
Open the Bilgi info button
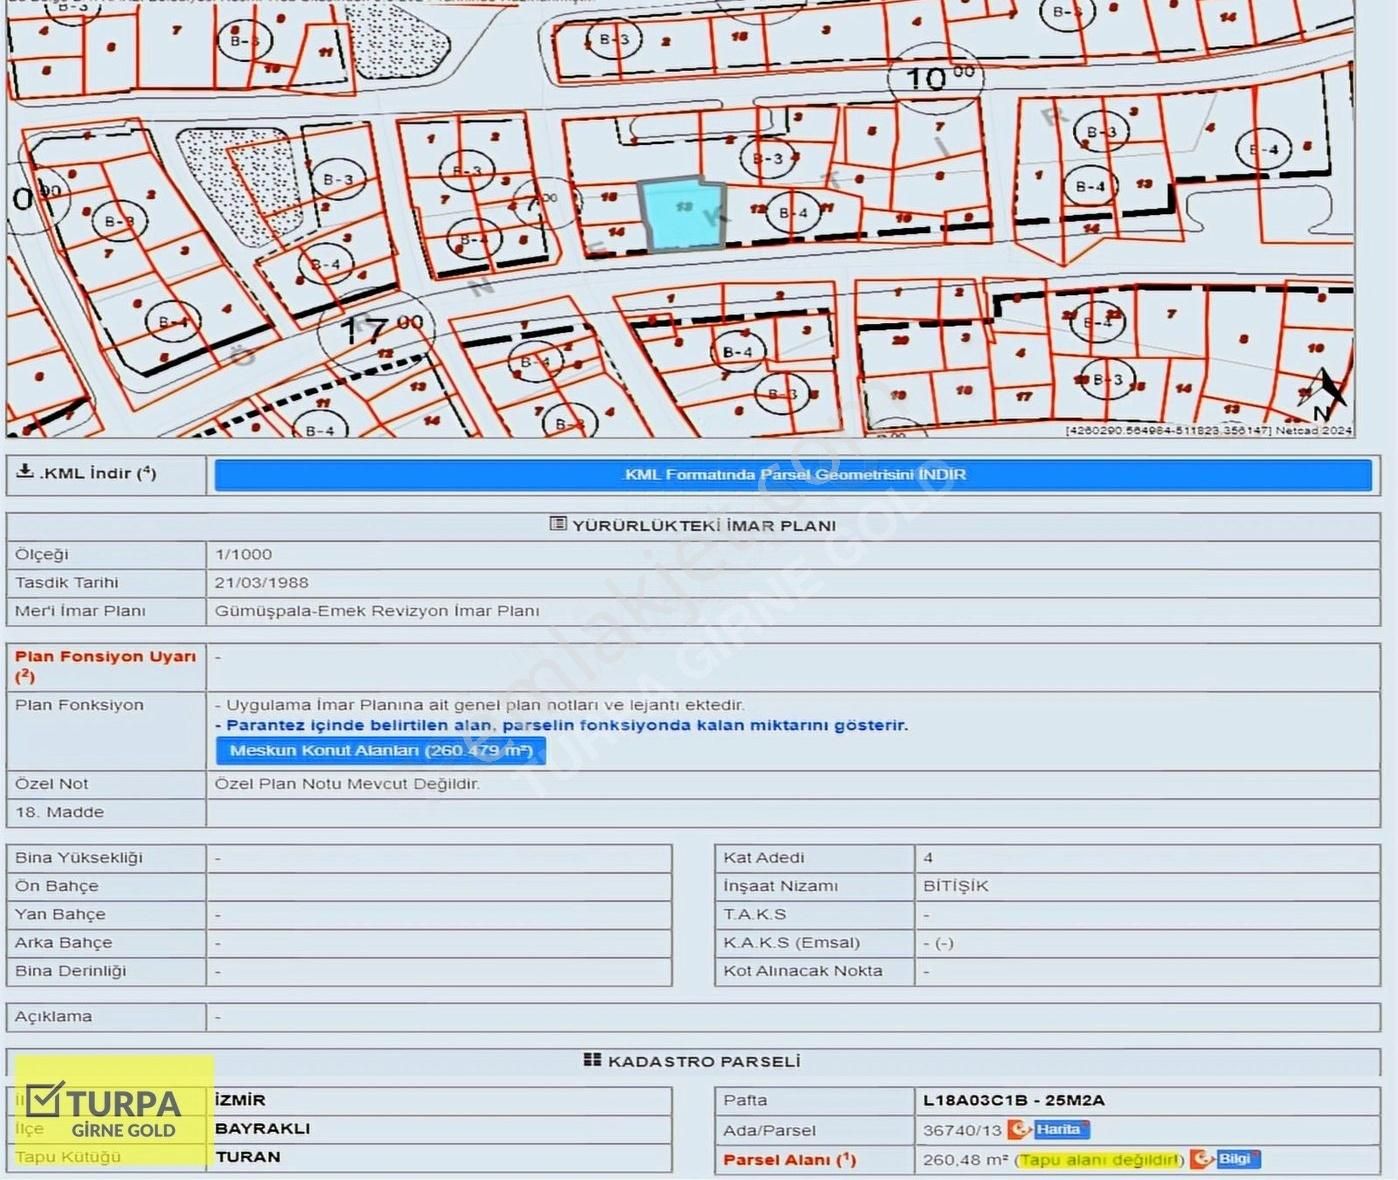1237,1159
